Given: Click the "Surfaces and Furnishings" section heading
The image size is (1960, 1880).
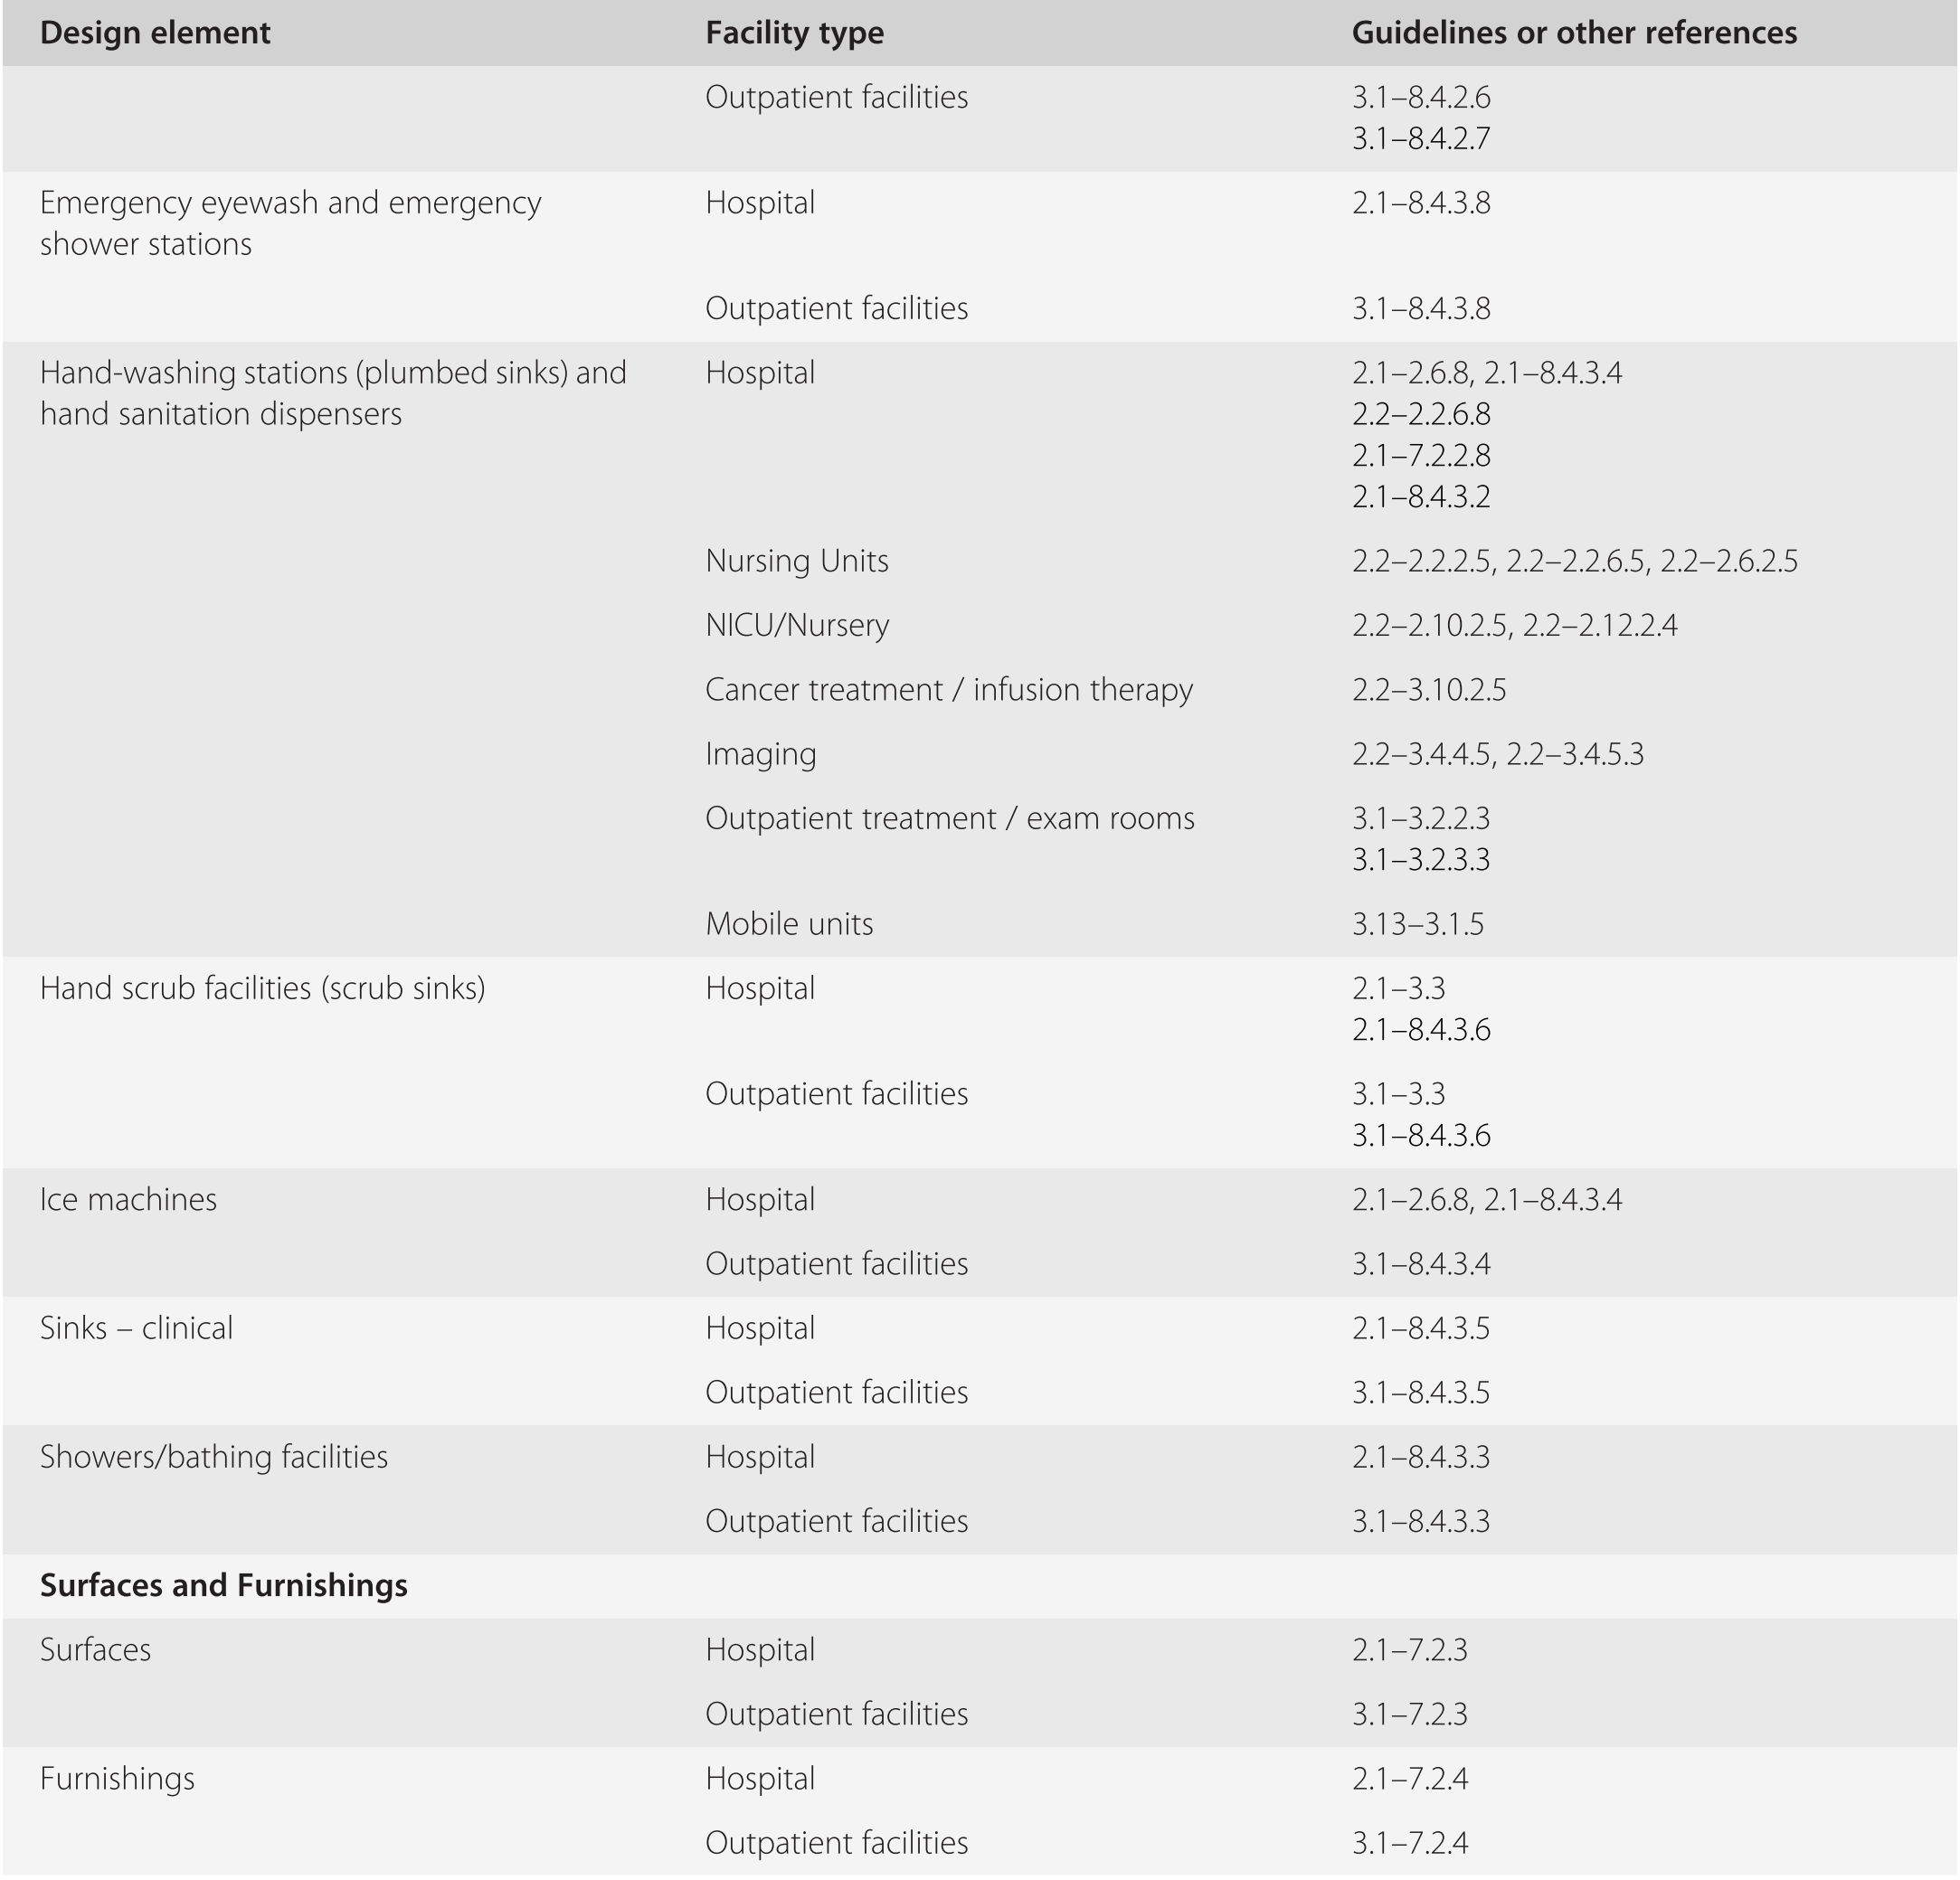Looking at the screenshot, I should pyautogui.click(x=223, y=1585).
